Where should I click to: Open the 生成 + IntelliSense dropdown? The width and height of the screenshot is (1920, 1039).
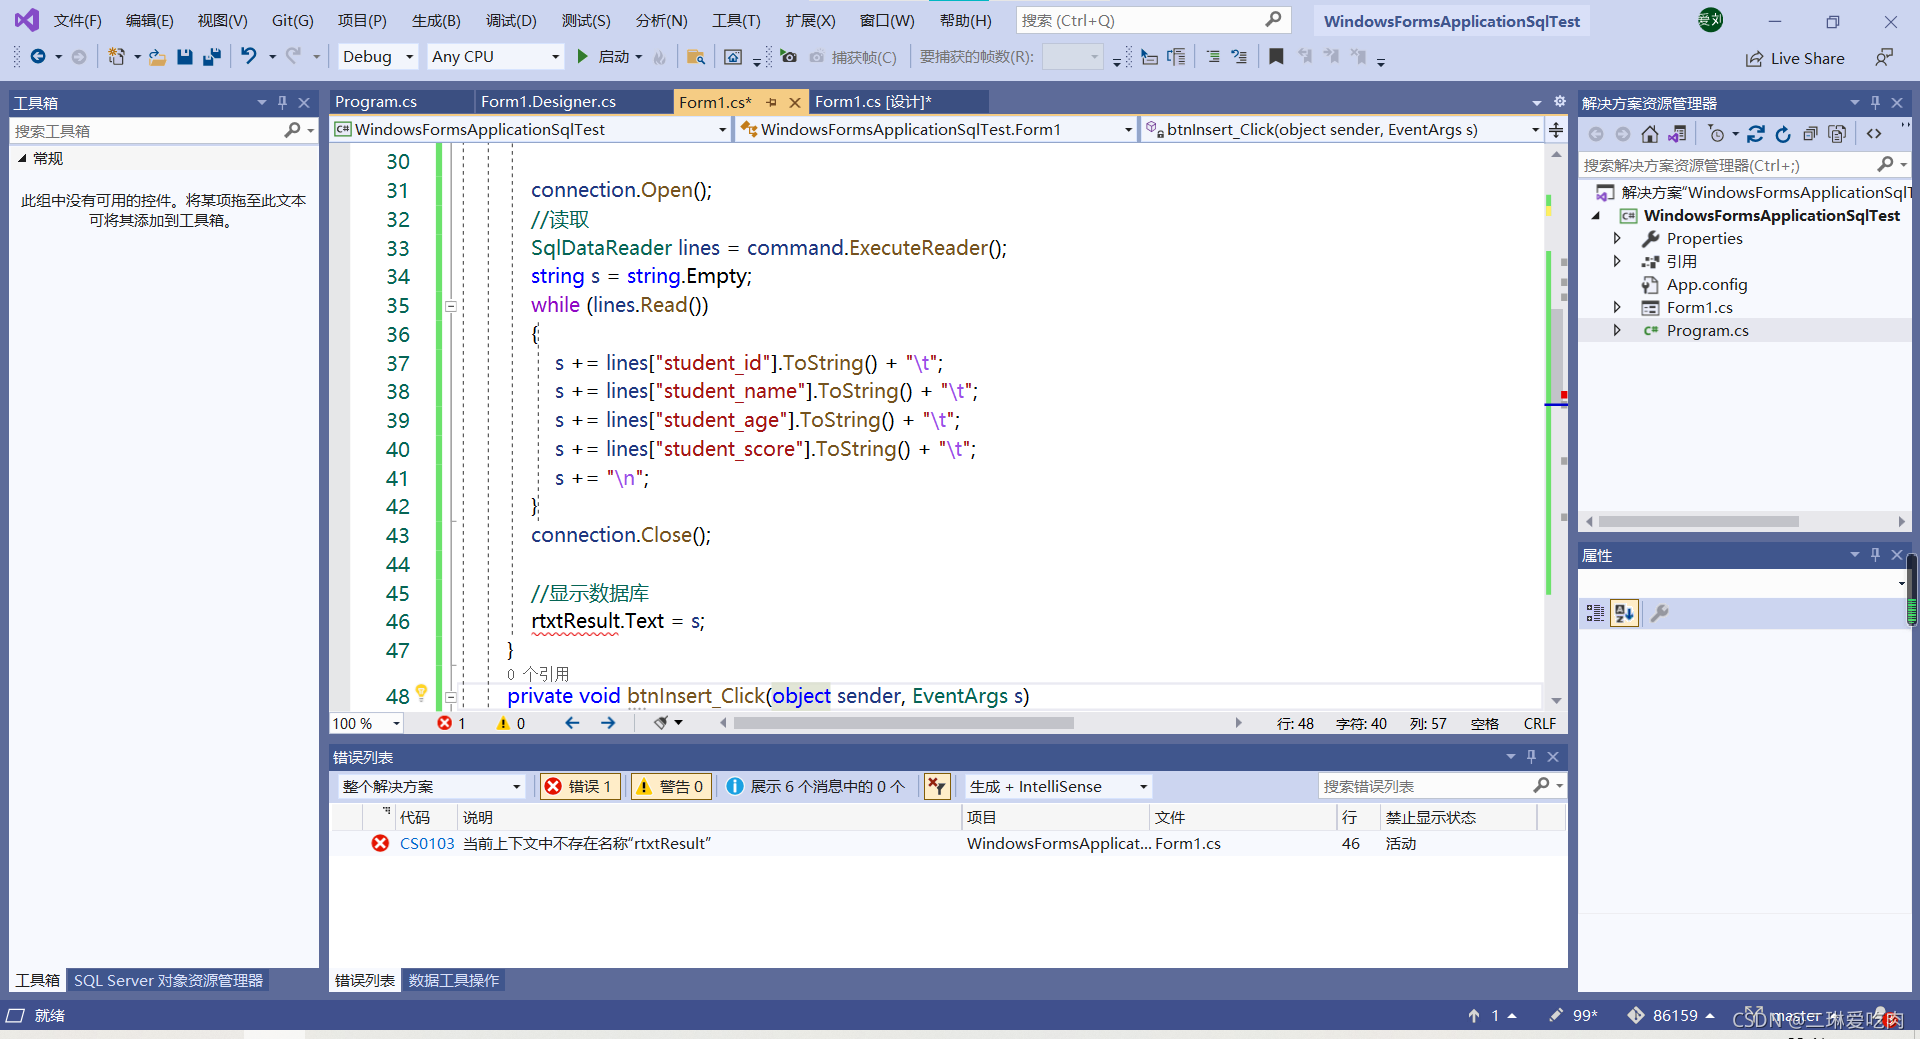click(1058, 787)
